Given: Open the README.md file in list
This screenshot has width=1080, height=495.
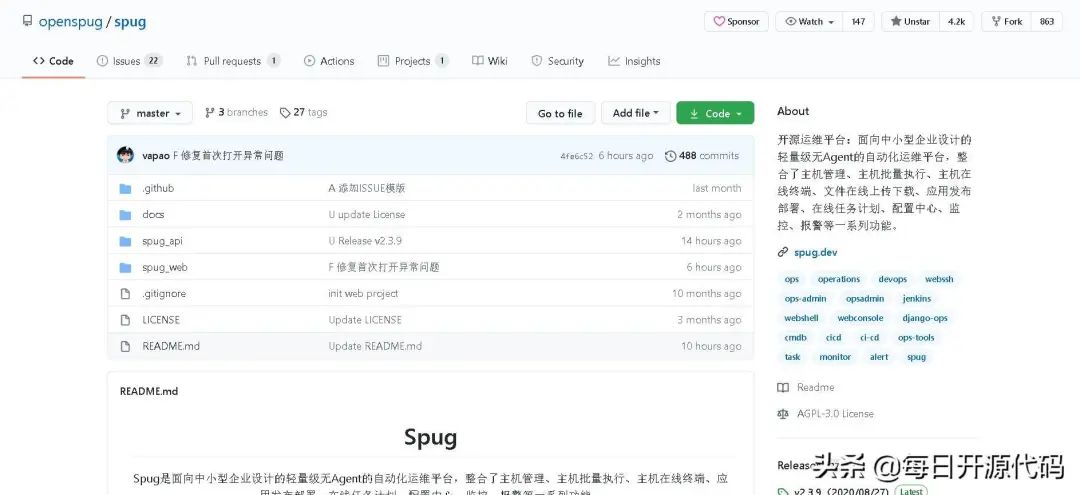Looking at the screenshot, I should [171, 346].
